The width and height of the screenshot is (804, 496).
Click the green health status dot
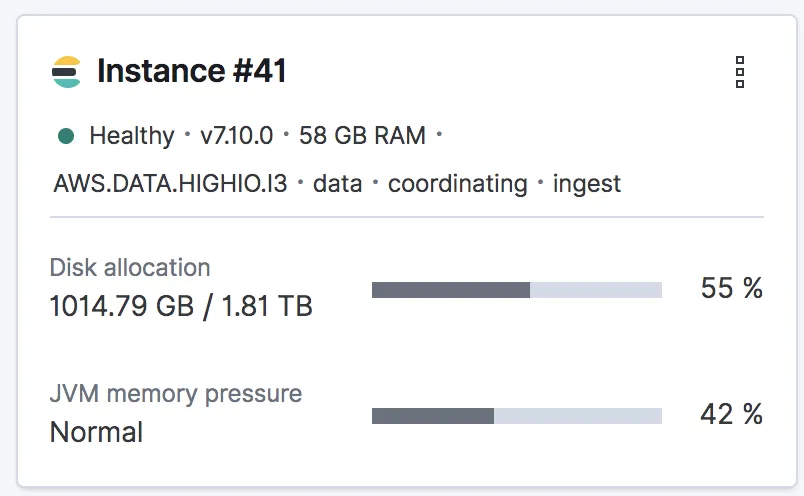coord(66,136)
